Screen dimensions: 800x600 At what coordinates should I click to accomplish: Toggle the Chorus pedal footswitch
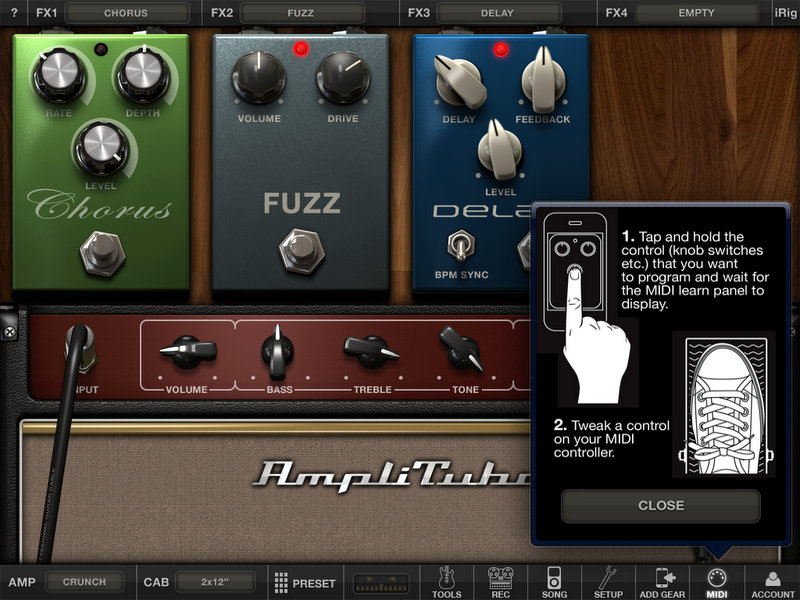point(102,254)
